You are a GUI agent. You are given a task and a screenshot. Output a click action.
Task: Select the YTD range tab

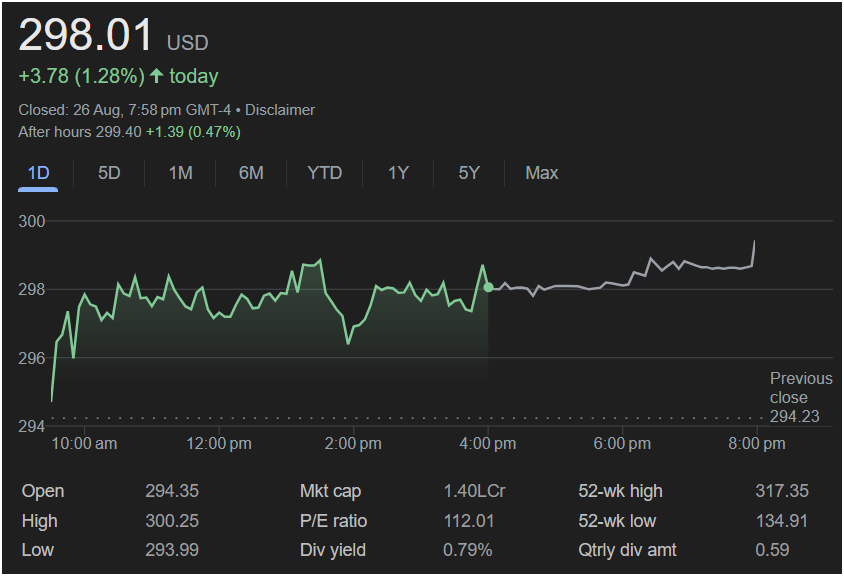point(324,173)
